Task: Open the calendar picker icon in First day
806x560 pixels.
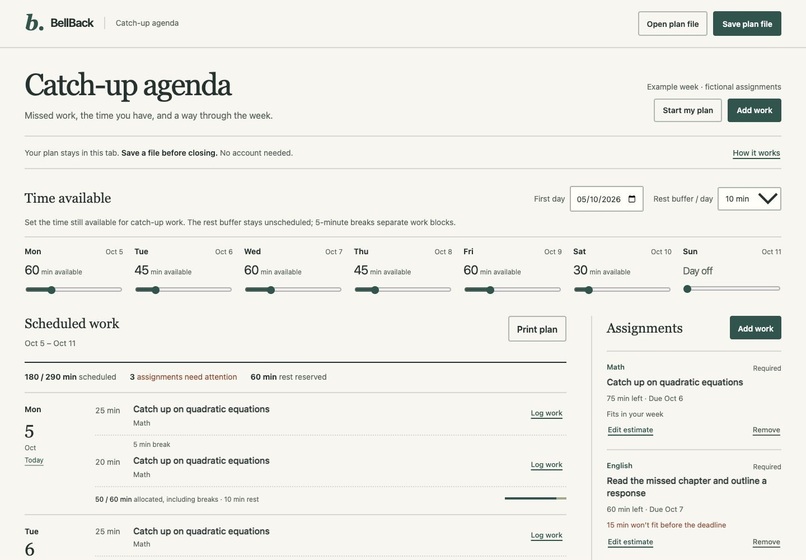Action: [x=632, y=199]
